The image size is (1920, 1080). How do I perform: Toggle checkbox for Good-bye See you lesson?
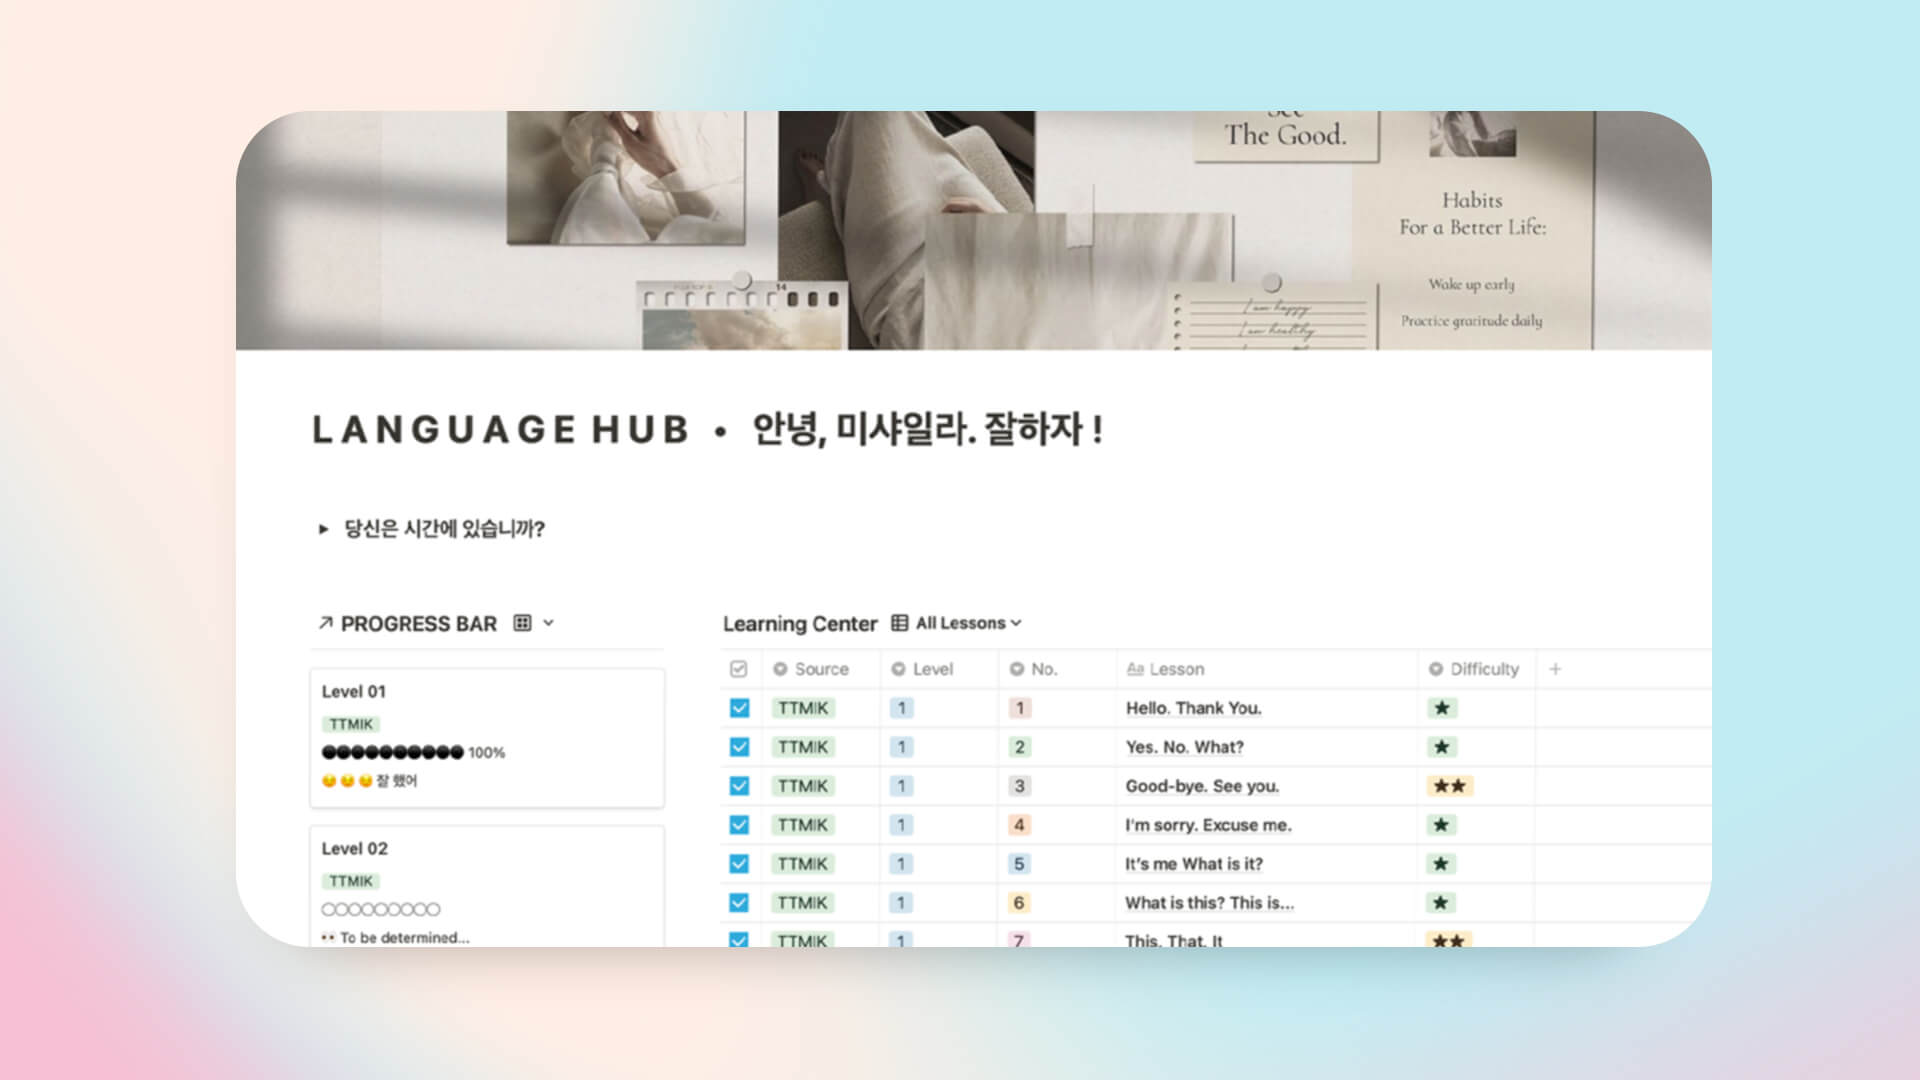741,786
